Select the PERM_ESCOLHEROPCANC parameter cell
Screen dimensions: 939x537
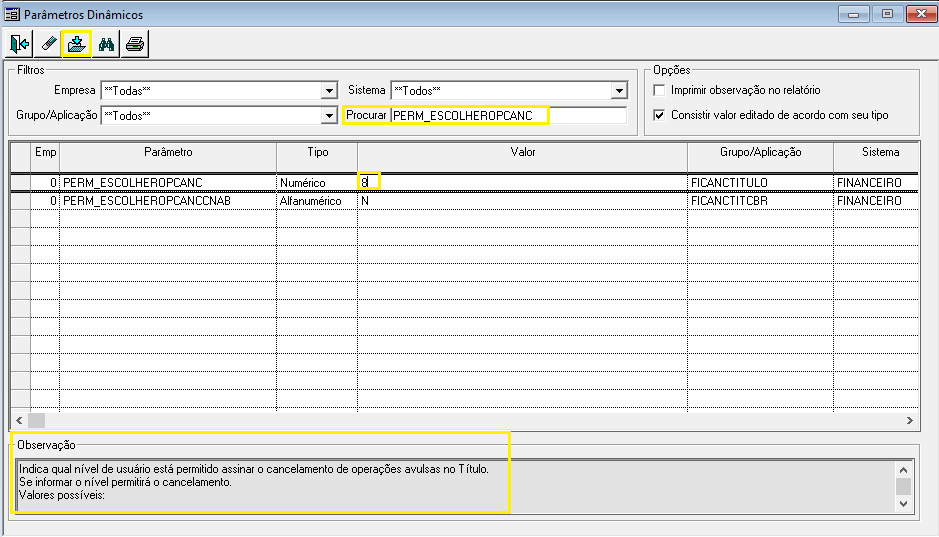(x=168, y=183)
